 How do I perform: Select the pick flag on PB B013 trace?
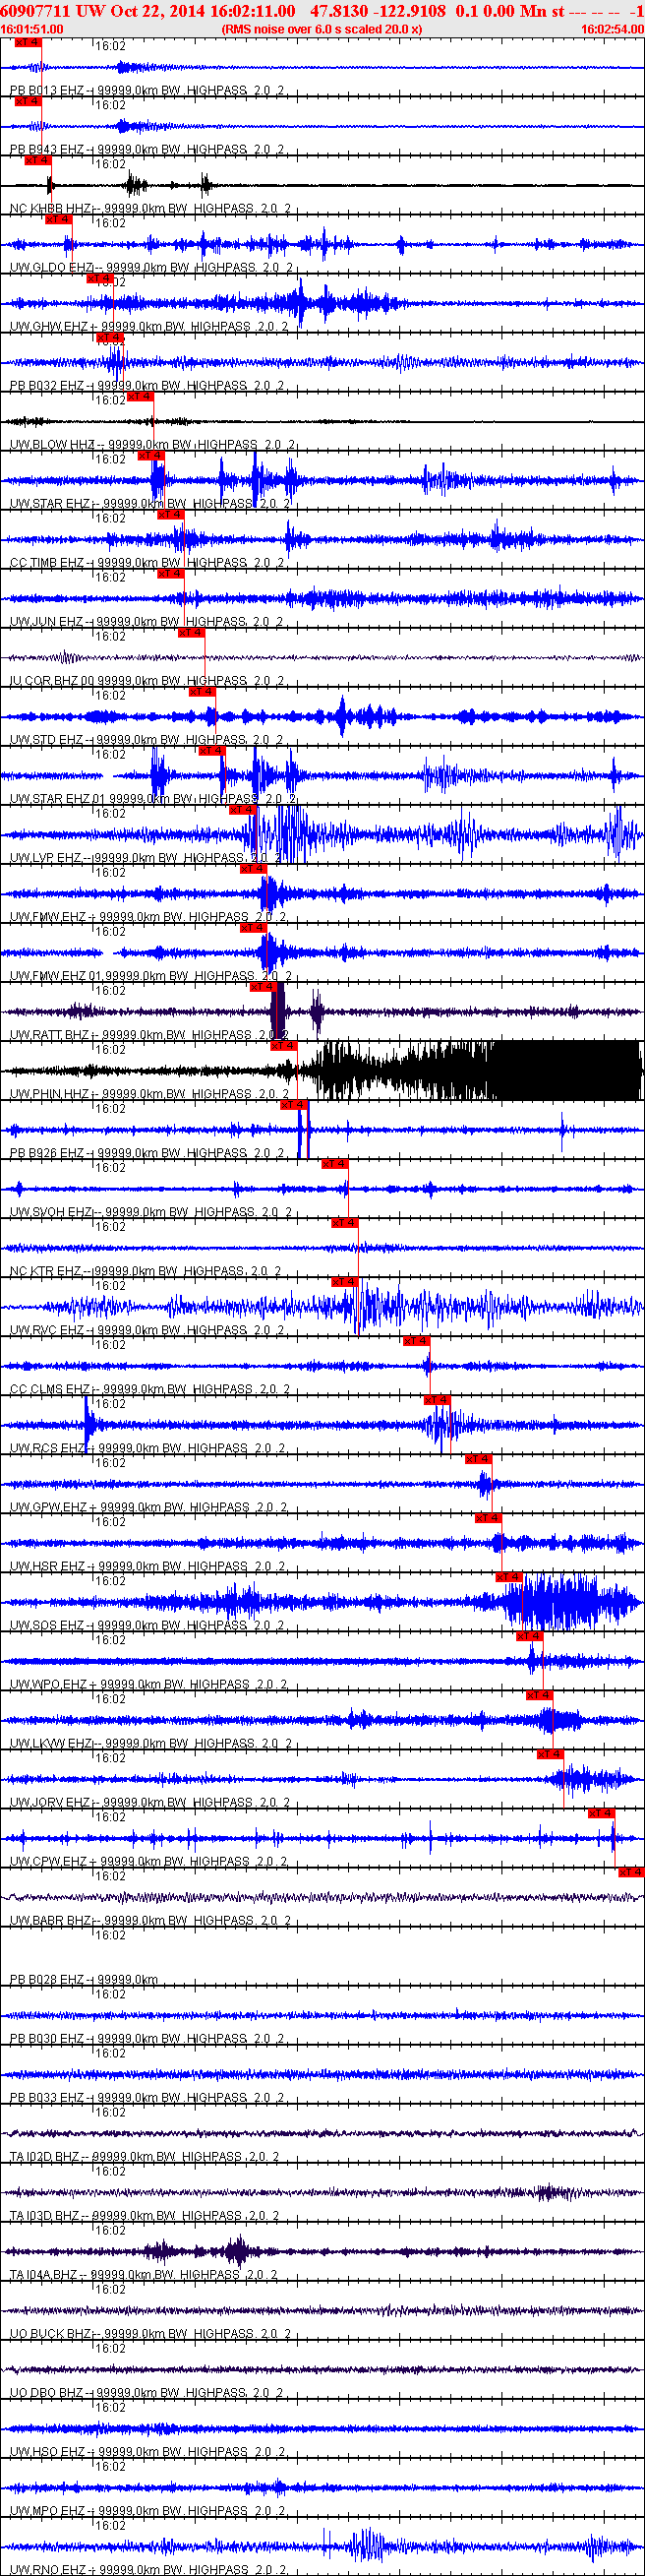pos(27,42)
